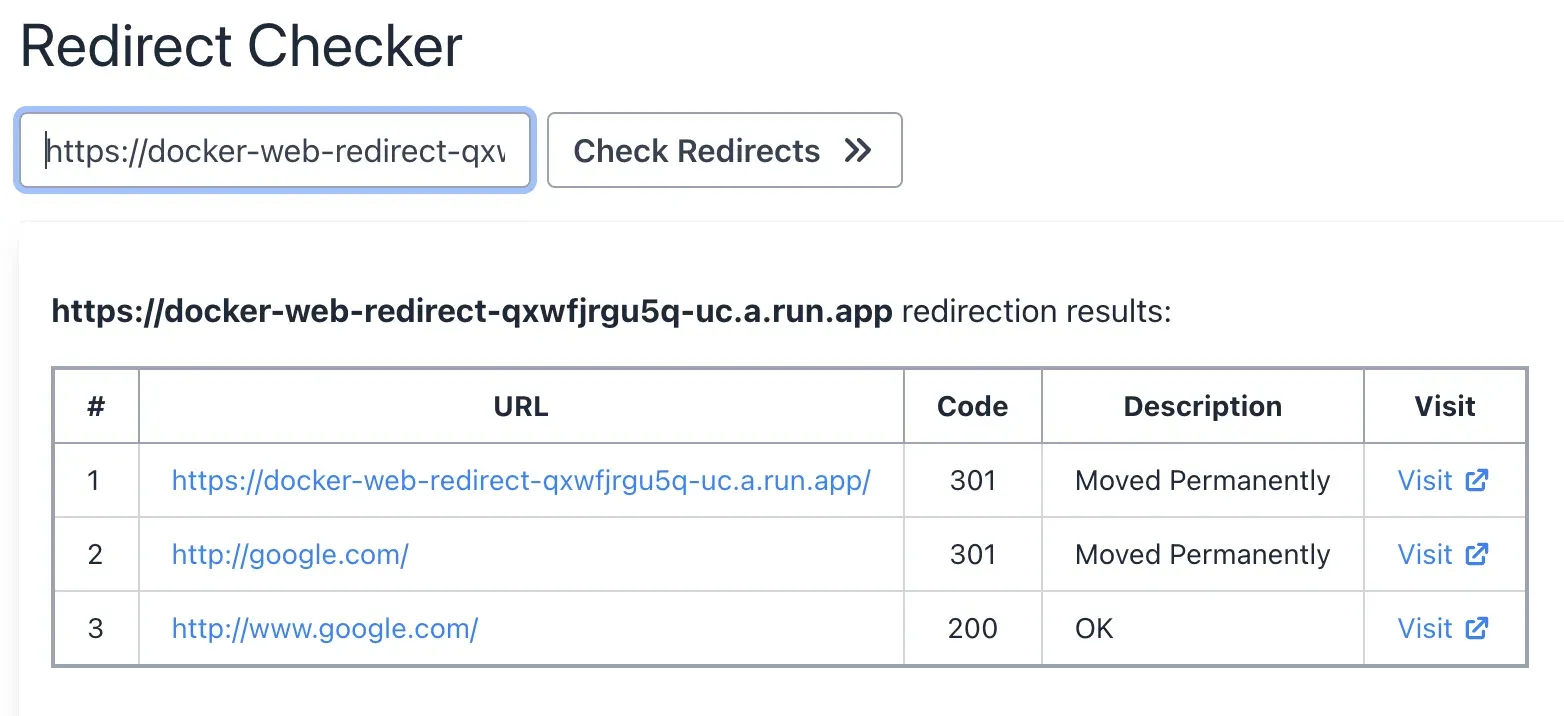Click the https://docker-web-redirect-qxwfjrgu5q-uc.a.run.app/ hyperlink
Viewport: 1564px width, 716px height.
point(520,480)
